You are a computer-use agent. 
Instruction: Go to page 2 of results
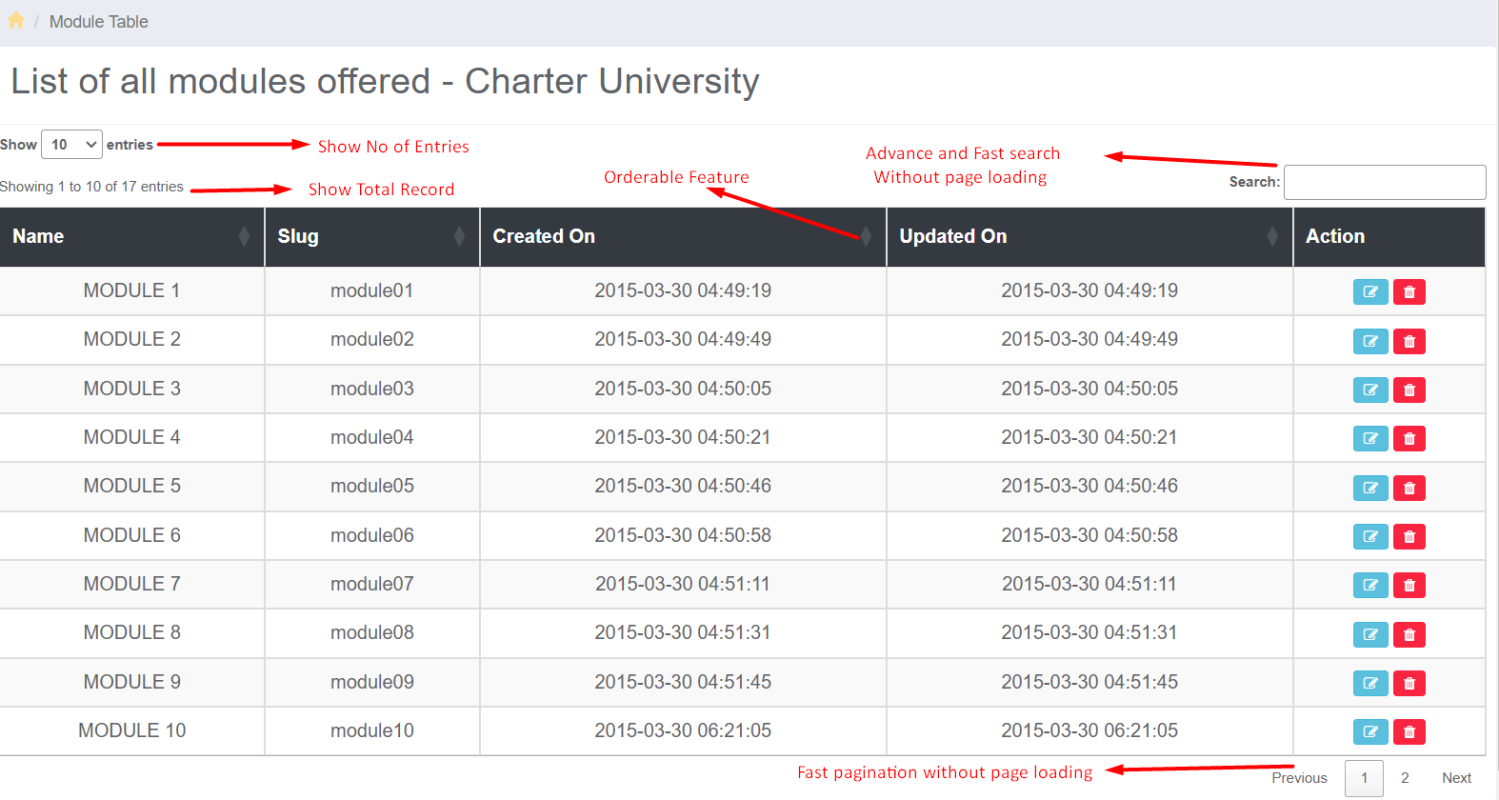click(1404, 778)
